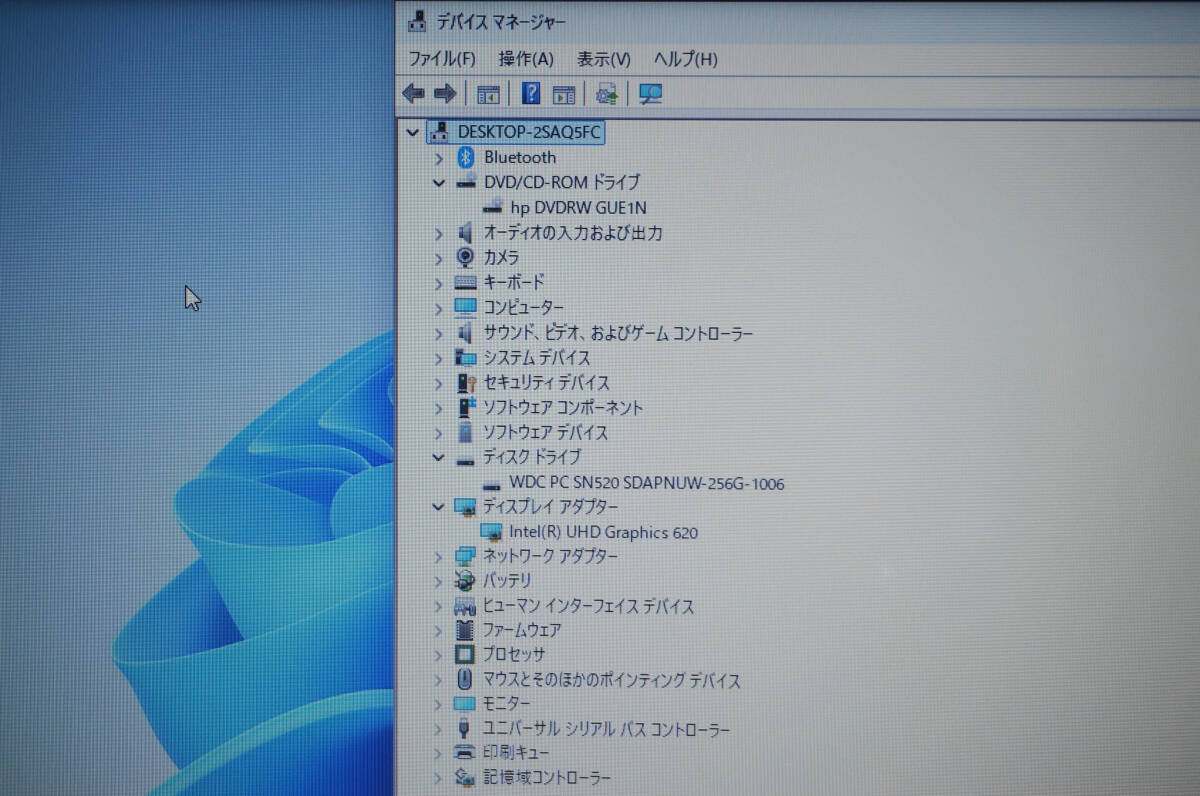Select the DESKTOP-2SAQ5FC computer name
This screenshot has height=796, width=1200.
coord(530,132)
